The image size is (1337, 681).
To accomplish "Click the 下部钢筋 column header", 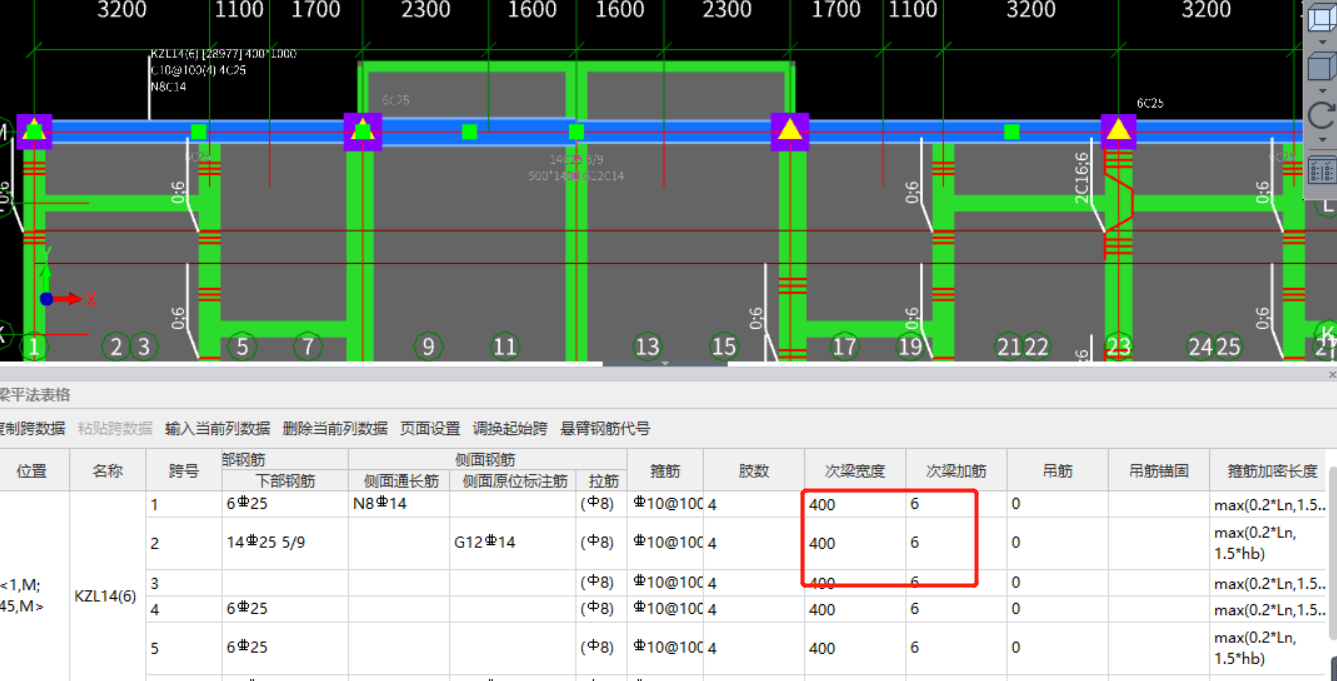I will (x=285, y=481).
